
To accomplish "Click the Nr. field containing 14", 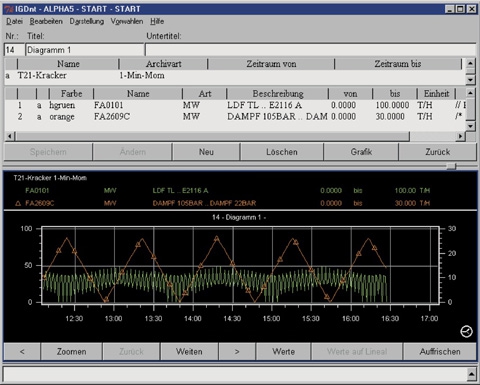I will tap(14, 50).
